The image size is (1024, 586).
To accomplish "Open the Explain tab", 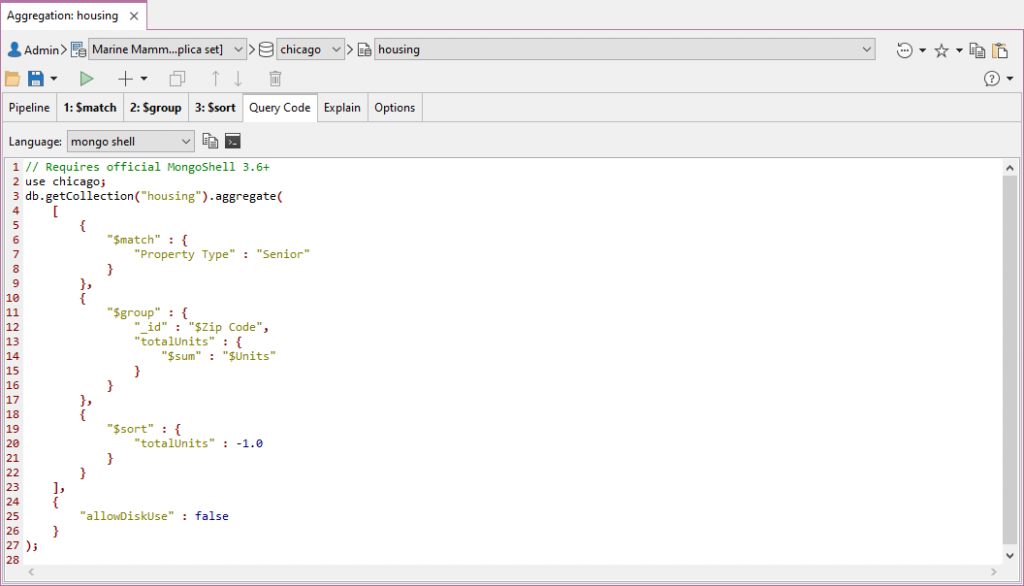I will coord(342,107).
